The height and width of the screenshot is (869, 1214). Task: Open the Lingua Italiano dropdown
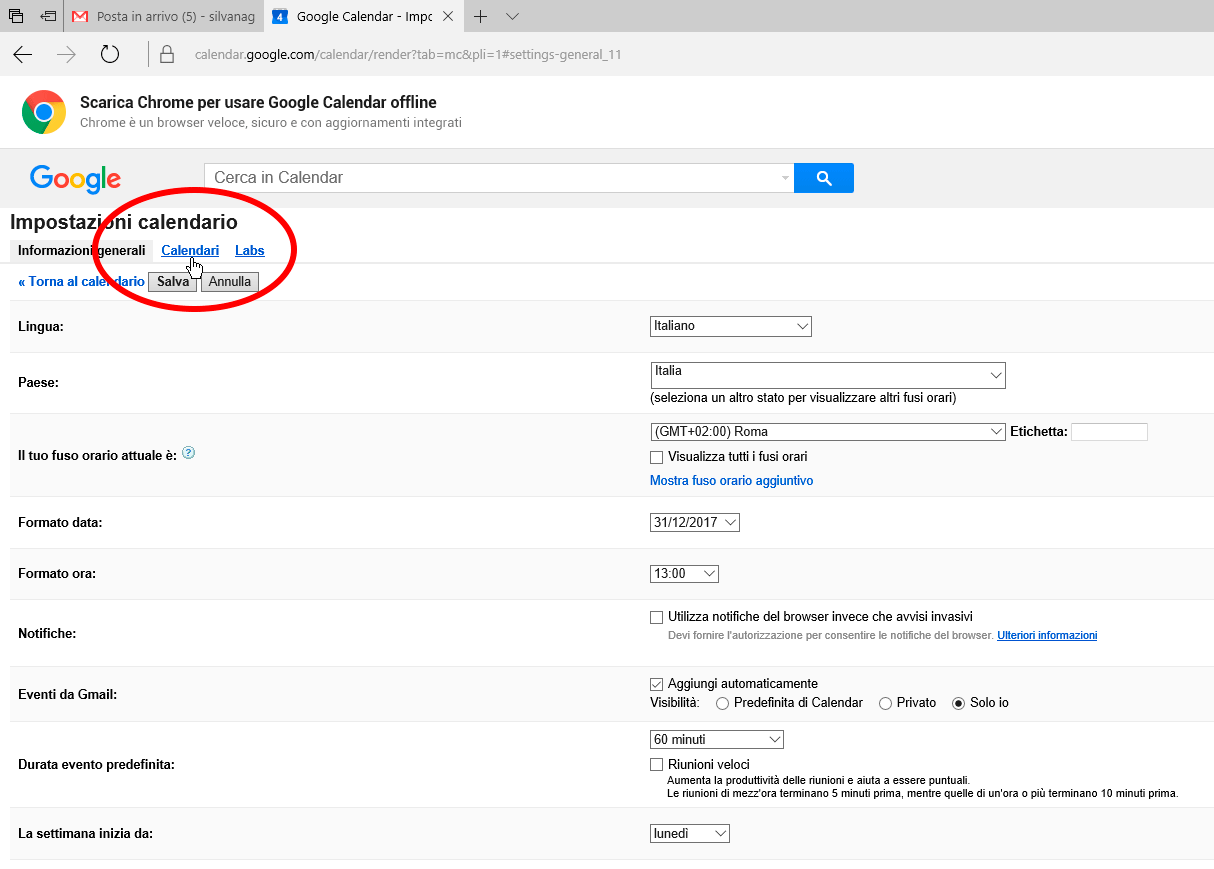click(731, 326)
